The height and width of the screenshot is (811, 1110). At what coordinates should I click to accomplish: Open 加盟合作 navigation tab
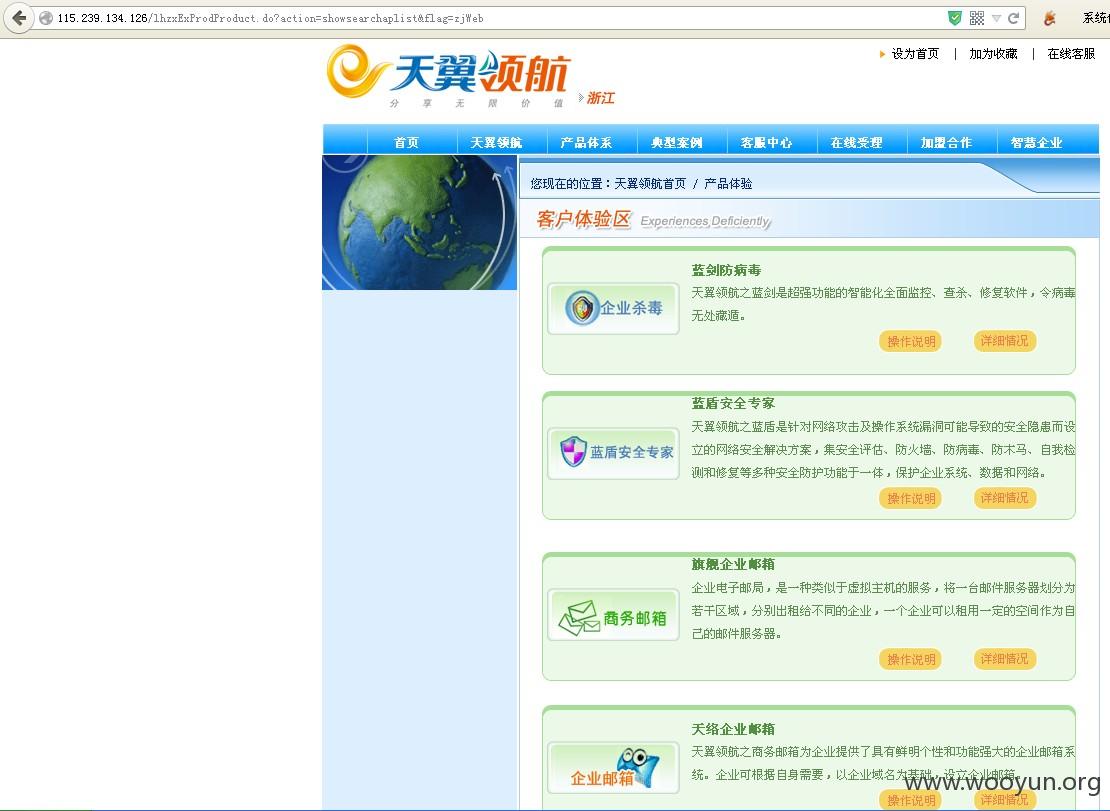[946, 142]
